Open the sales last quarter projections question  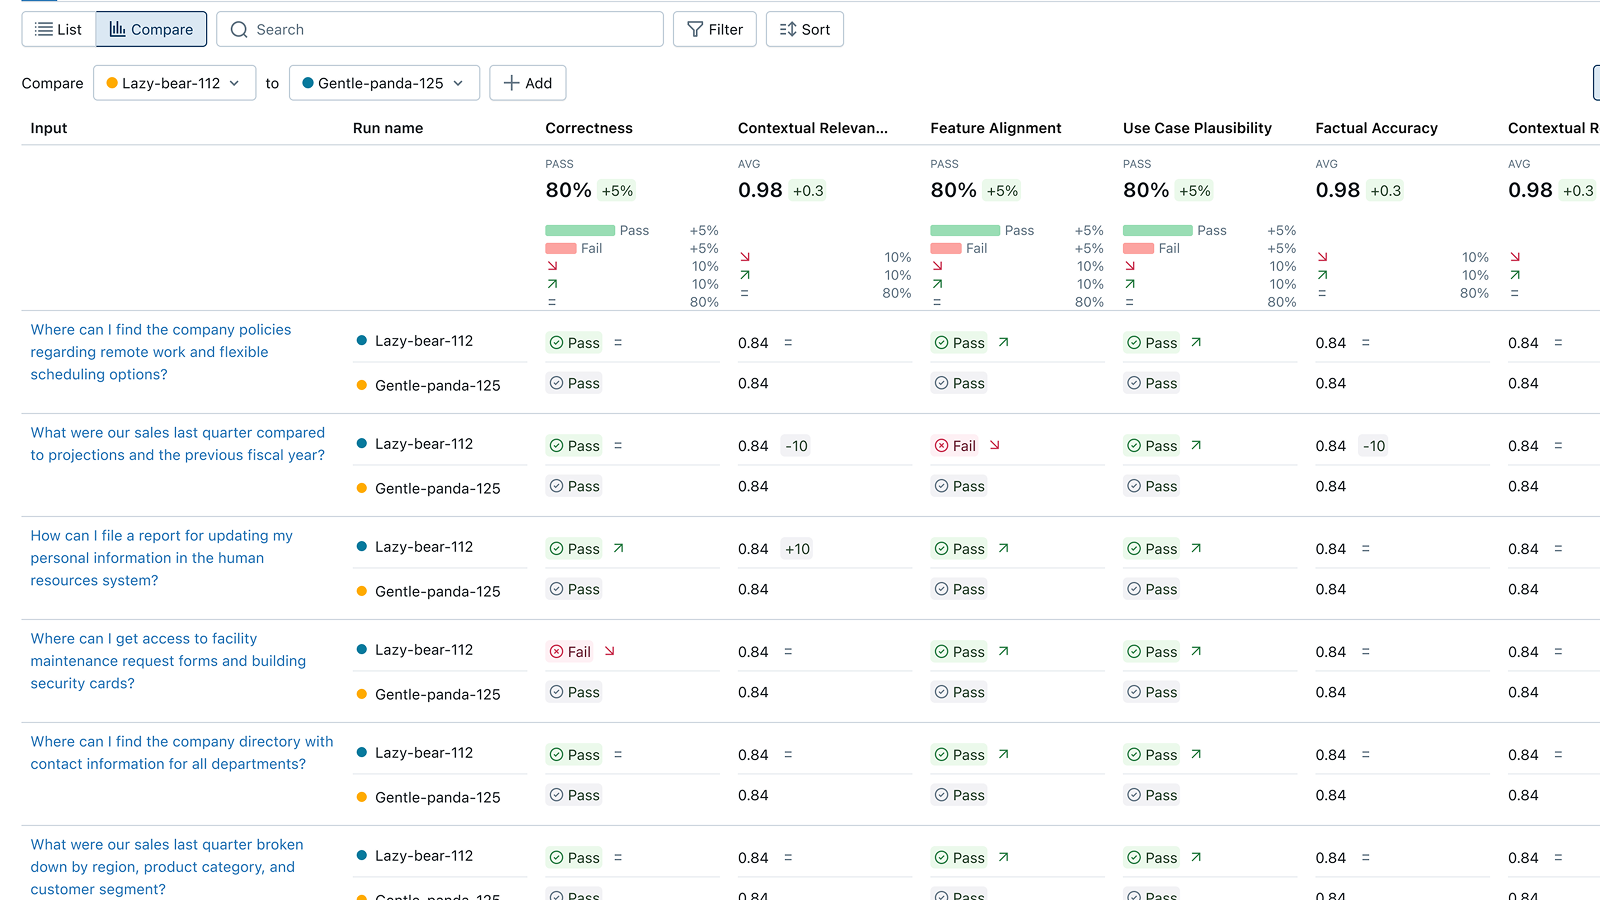tap(177, 443)
